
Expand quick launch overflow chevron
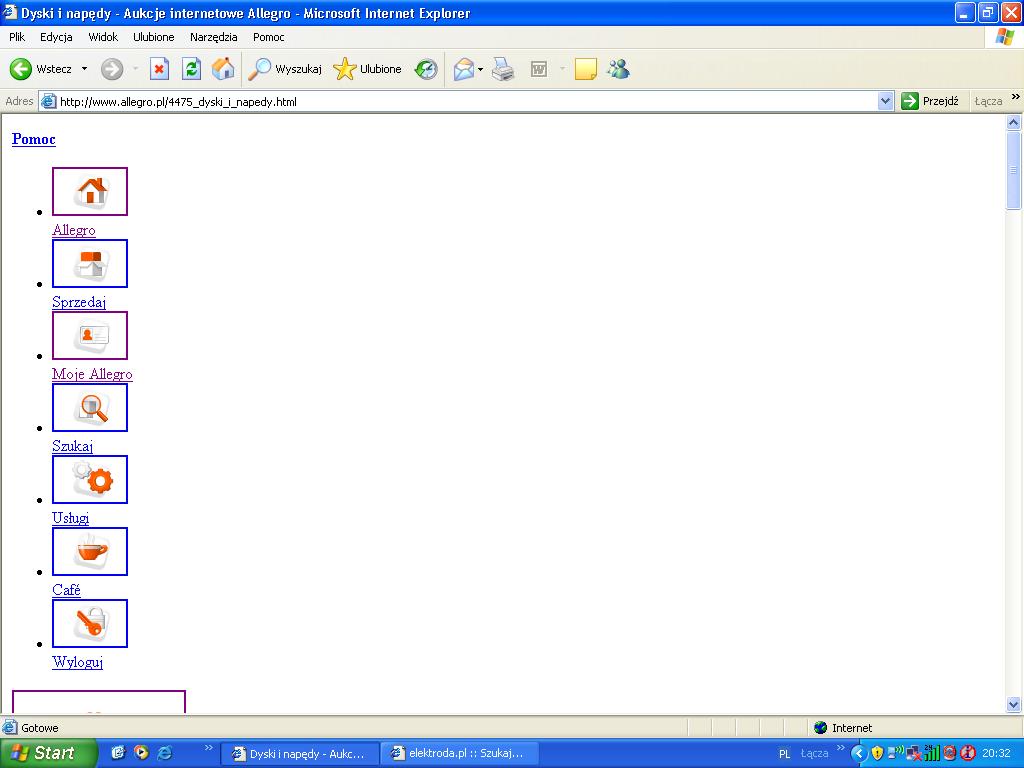coord(209,748)
